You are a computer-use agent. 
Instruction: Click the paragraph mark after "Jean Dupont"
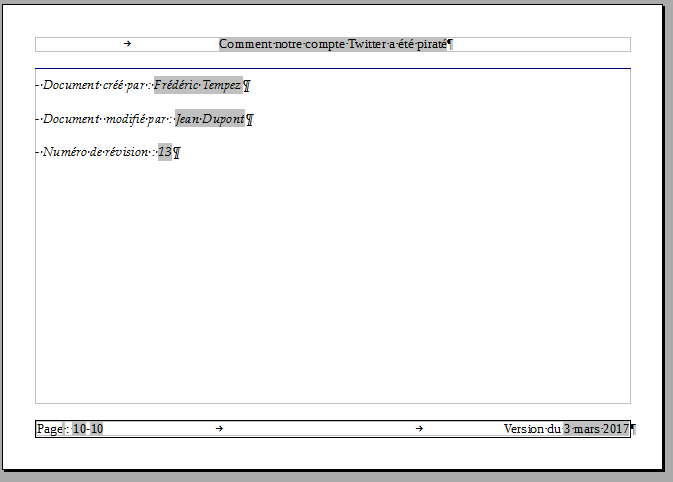[250, 121]
